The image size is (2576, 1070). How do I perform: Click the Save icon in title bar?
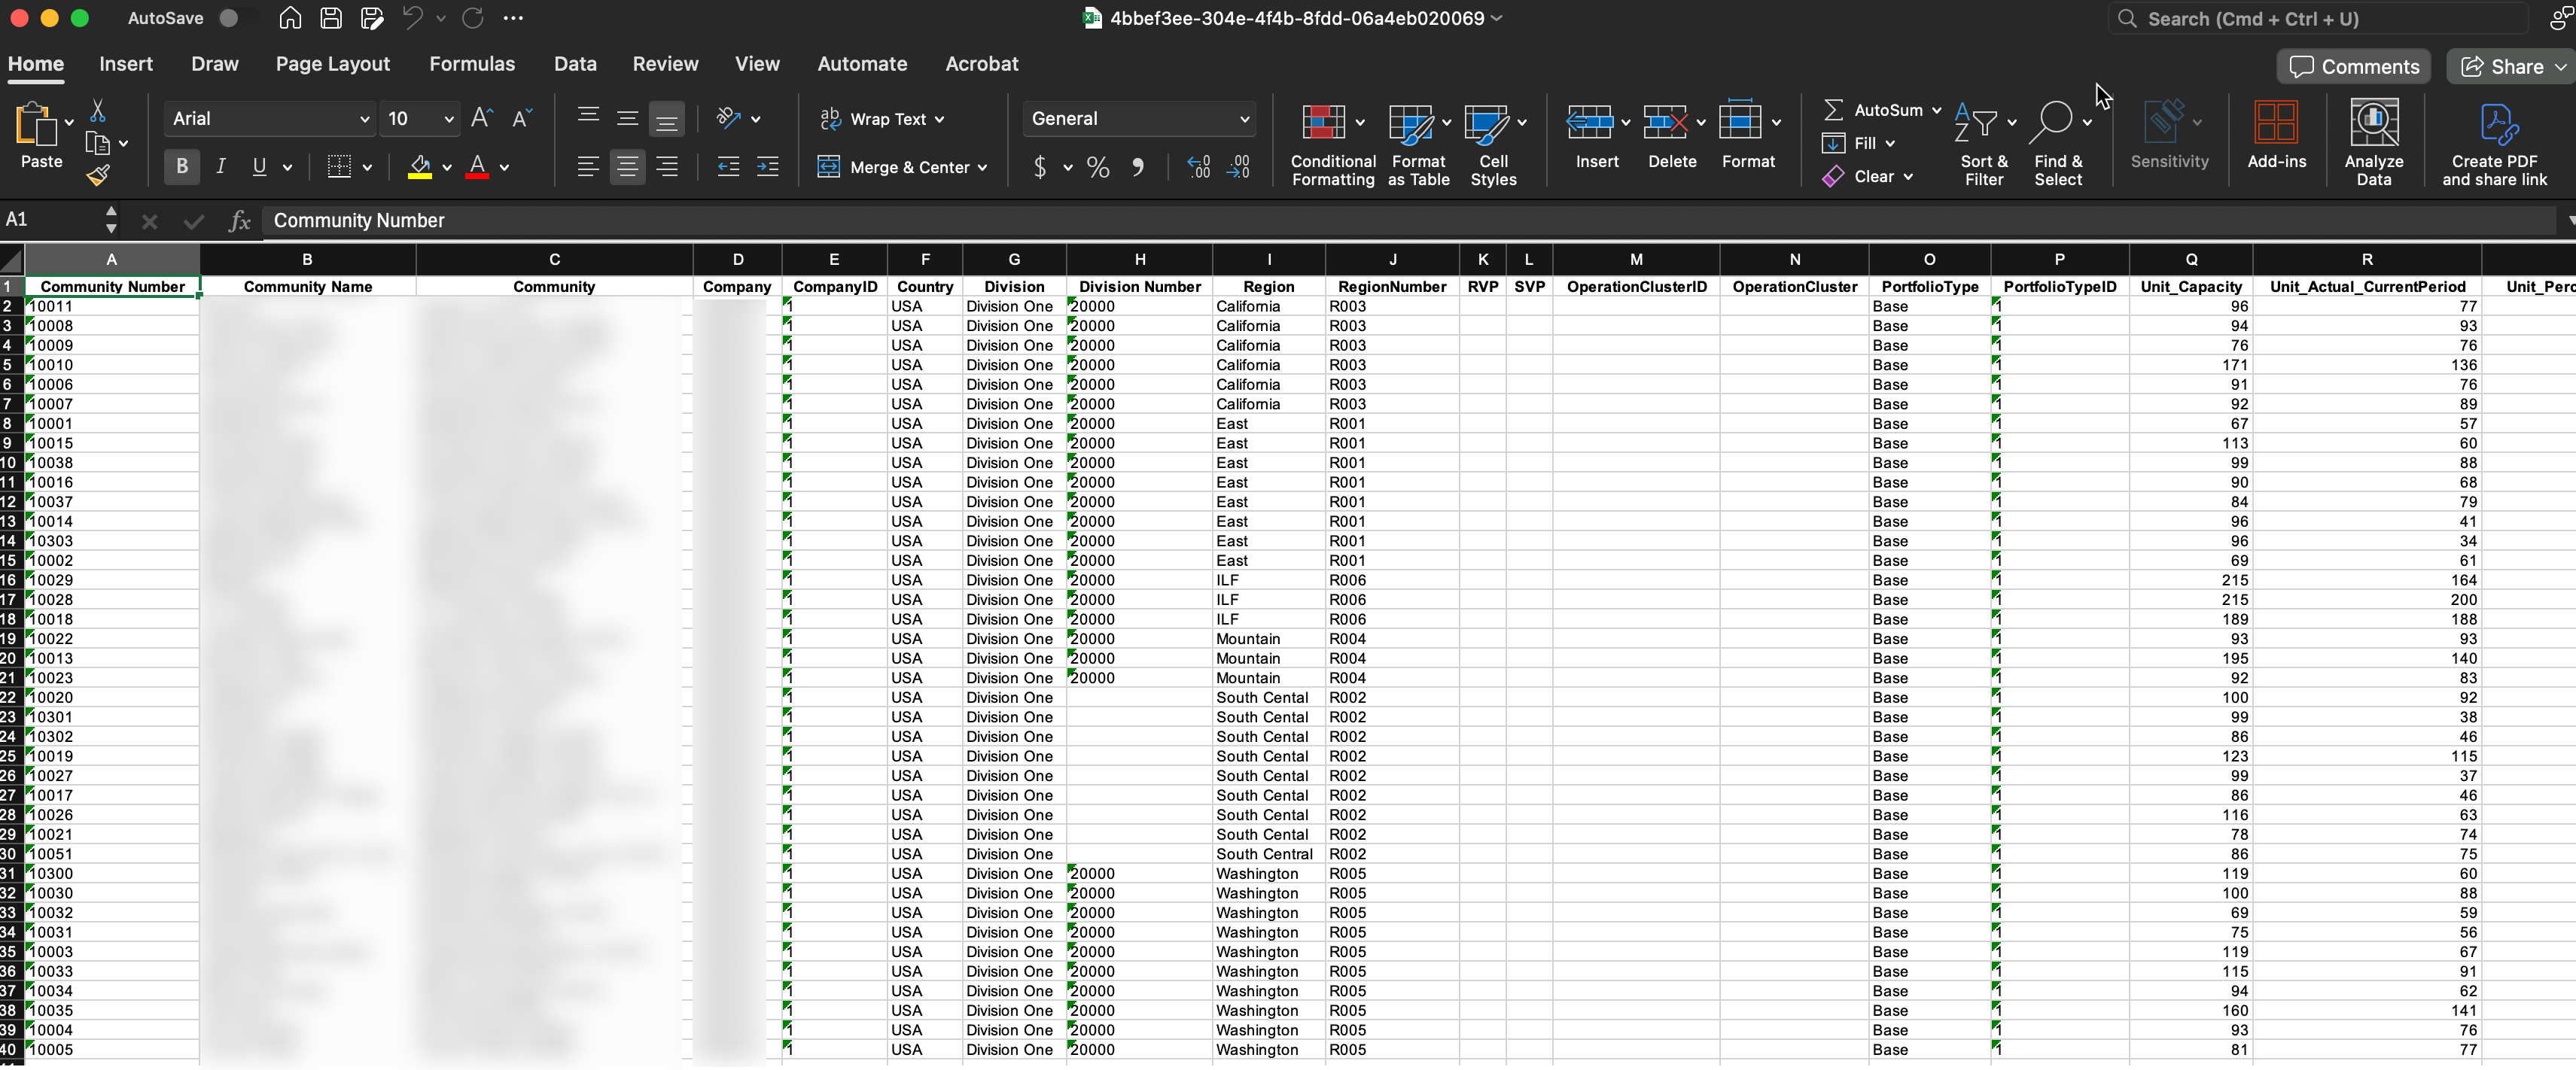click(x=331, y=18)
